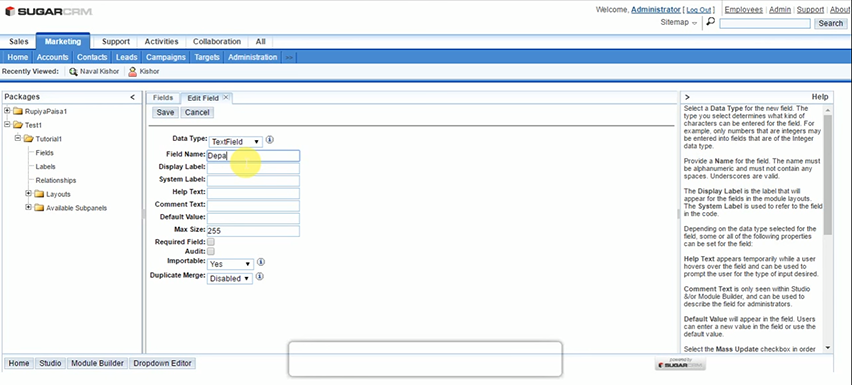852x385 pixels.
Task: Open the Data Type dropdown
Action: 235,142
